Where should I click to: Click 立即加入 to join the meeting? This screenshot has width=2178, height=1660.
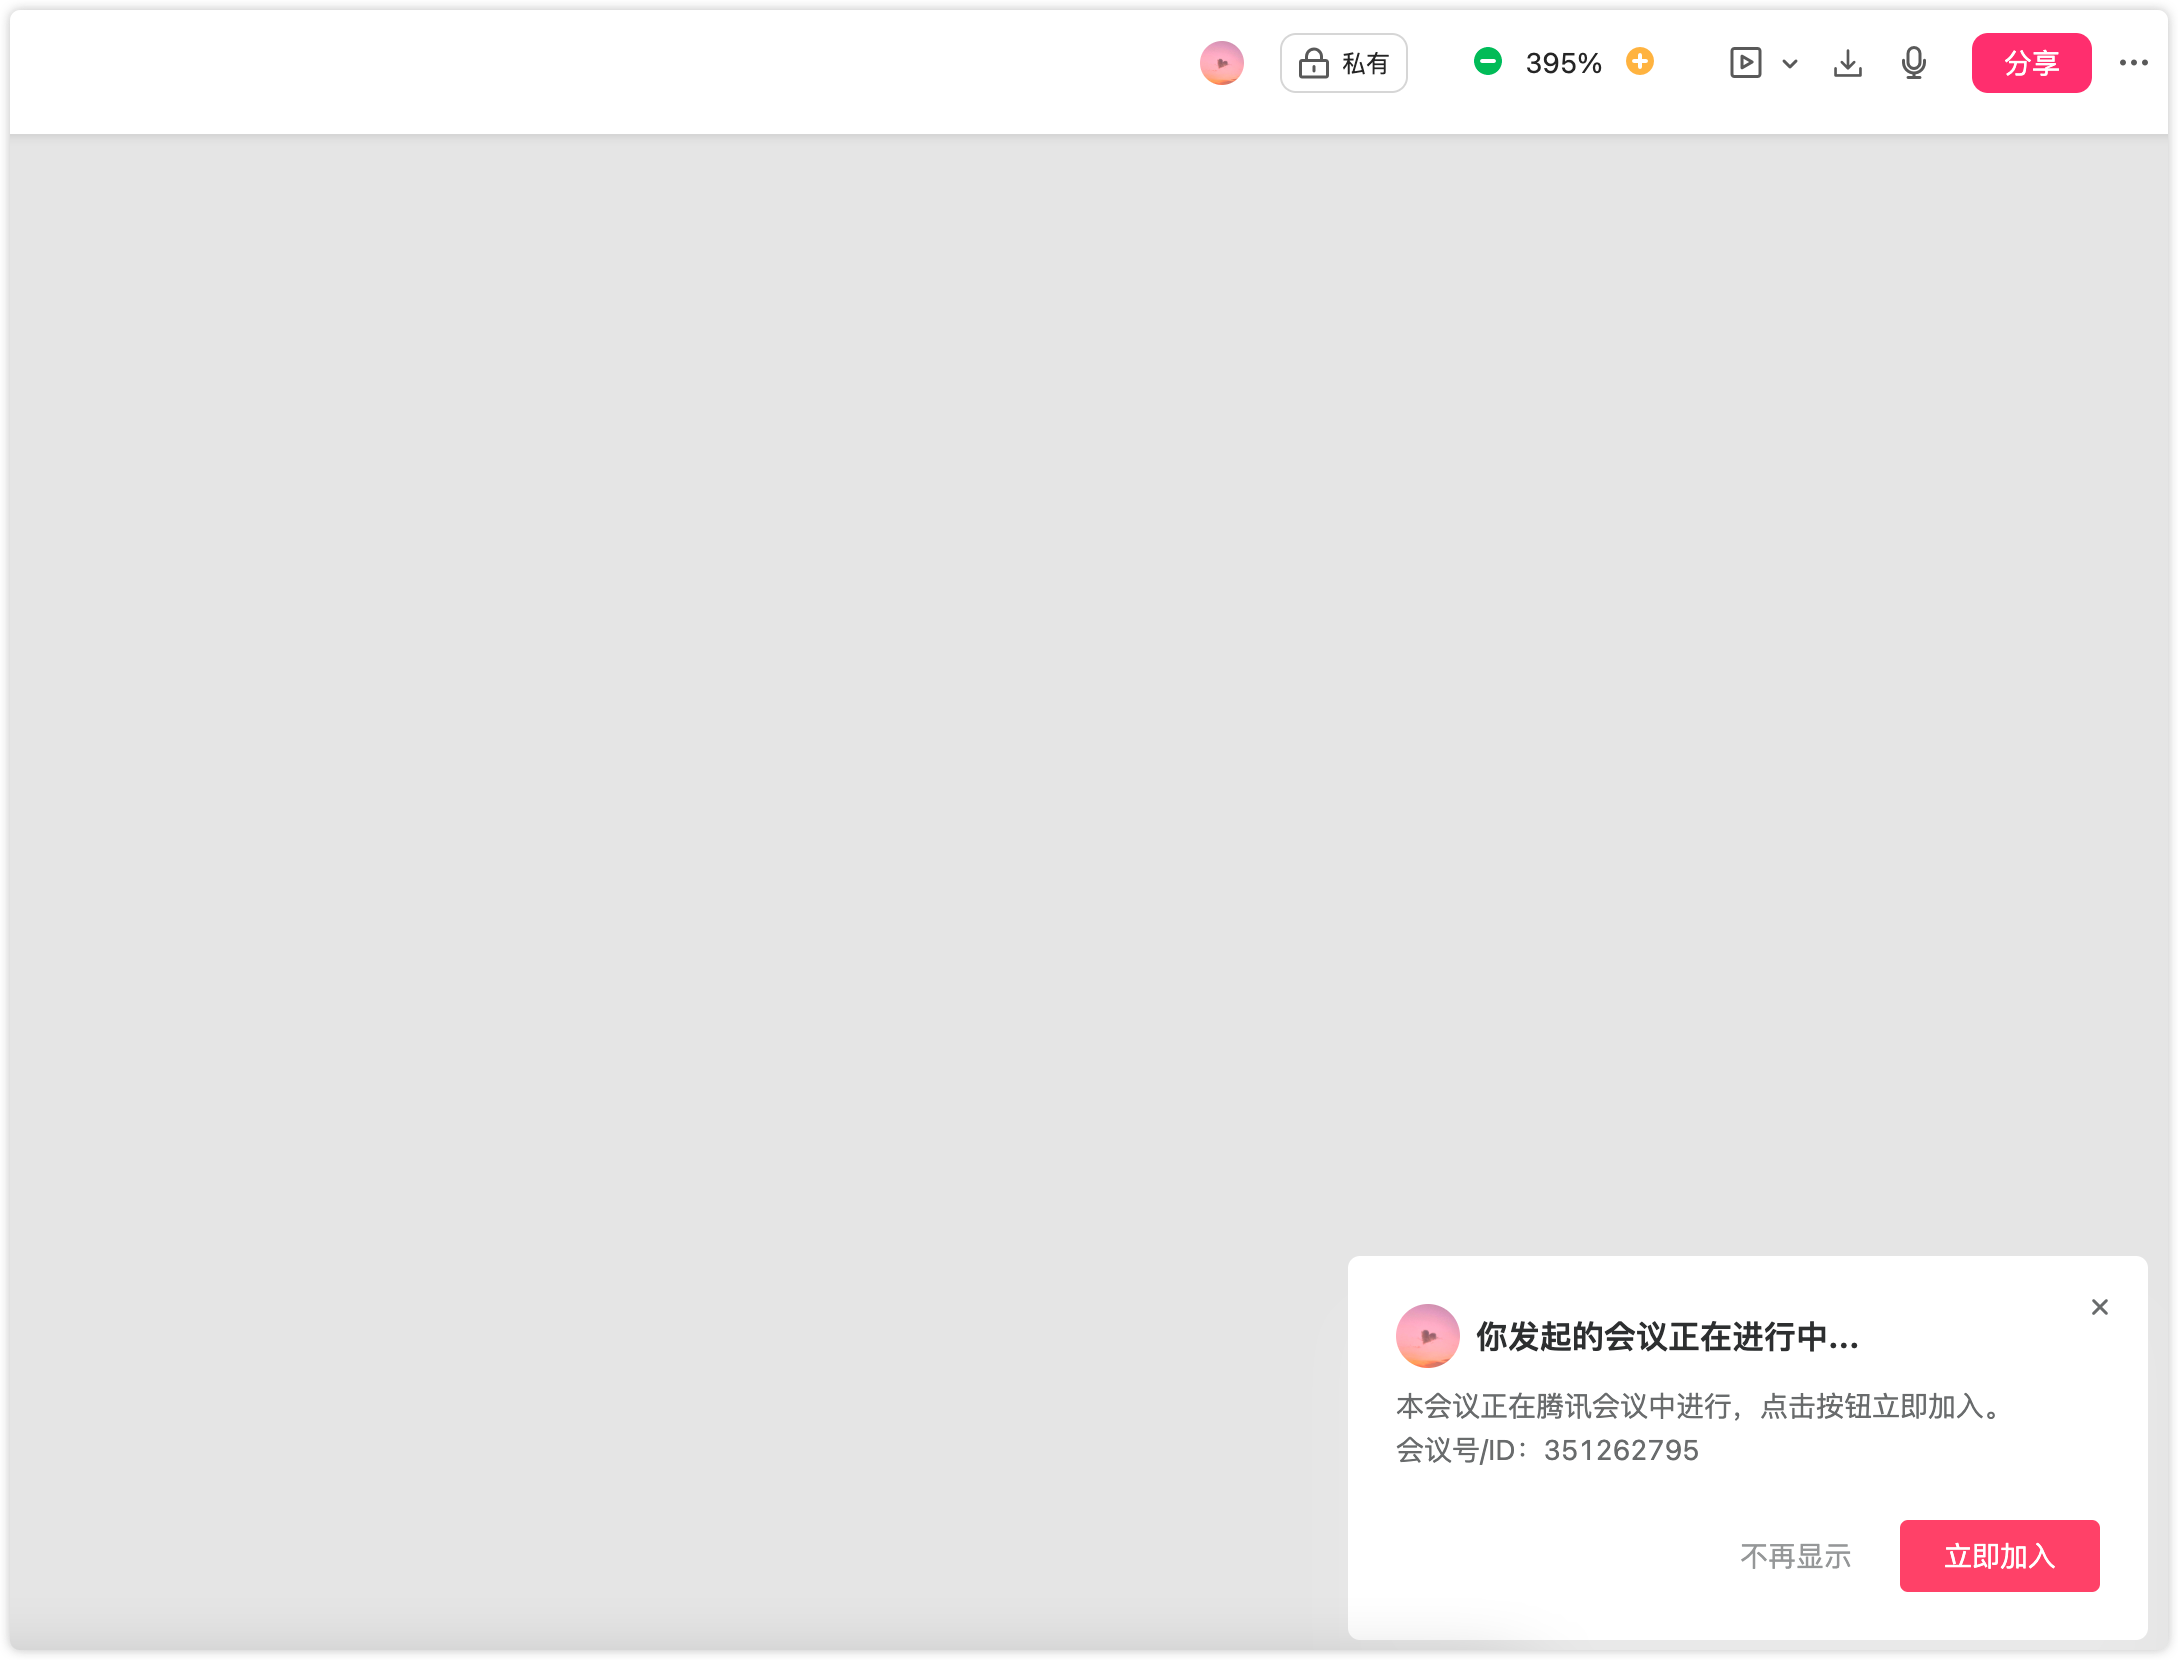pyautogui.click(x=1999, y=1556)
